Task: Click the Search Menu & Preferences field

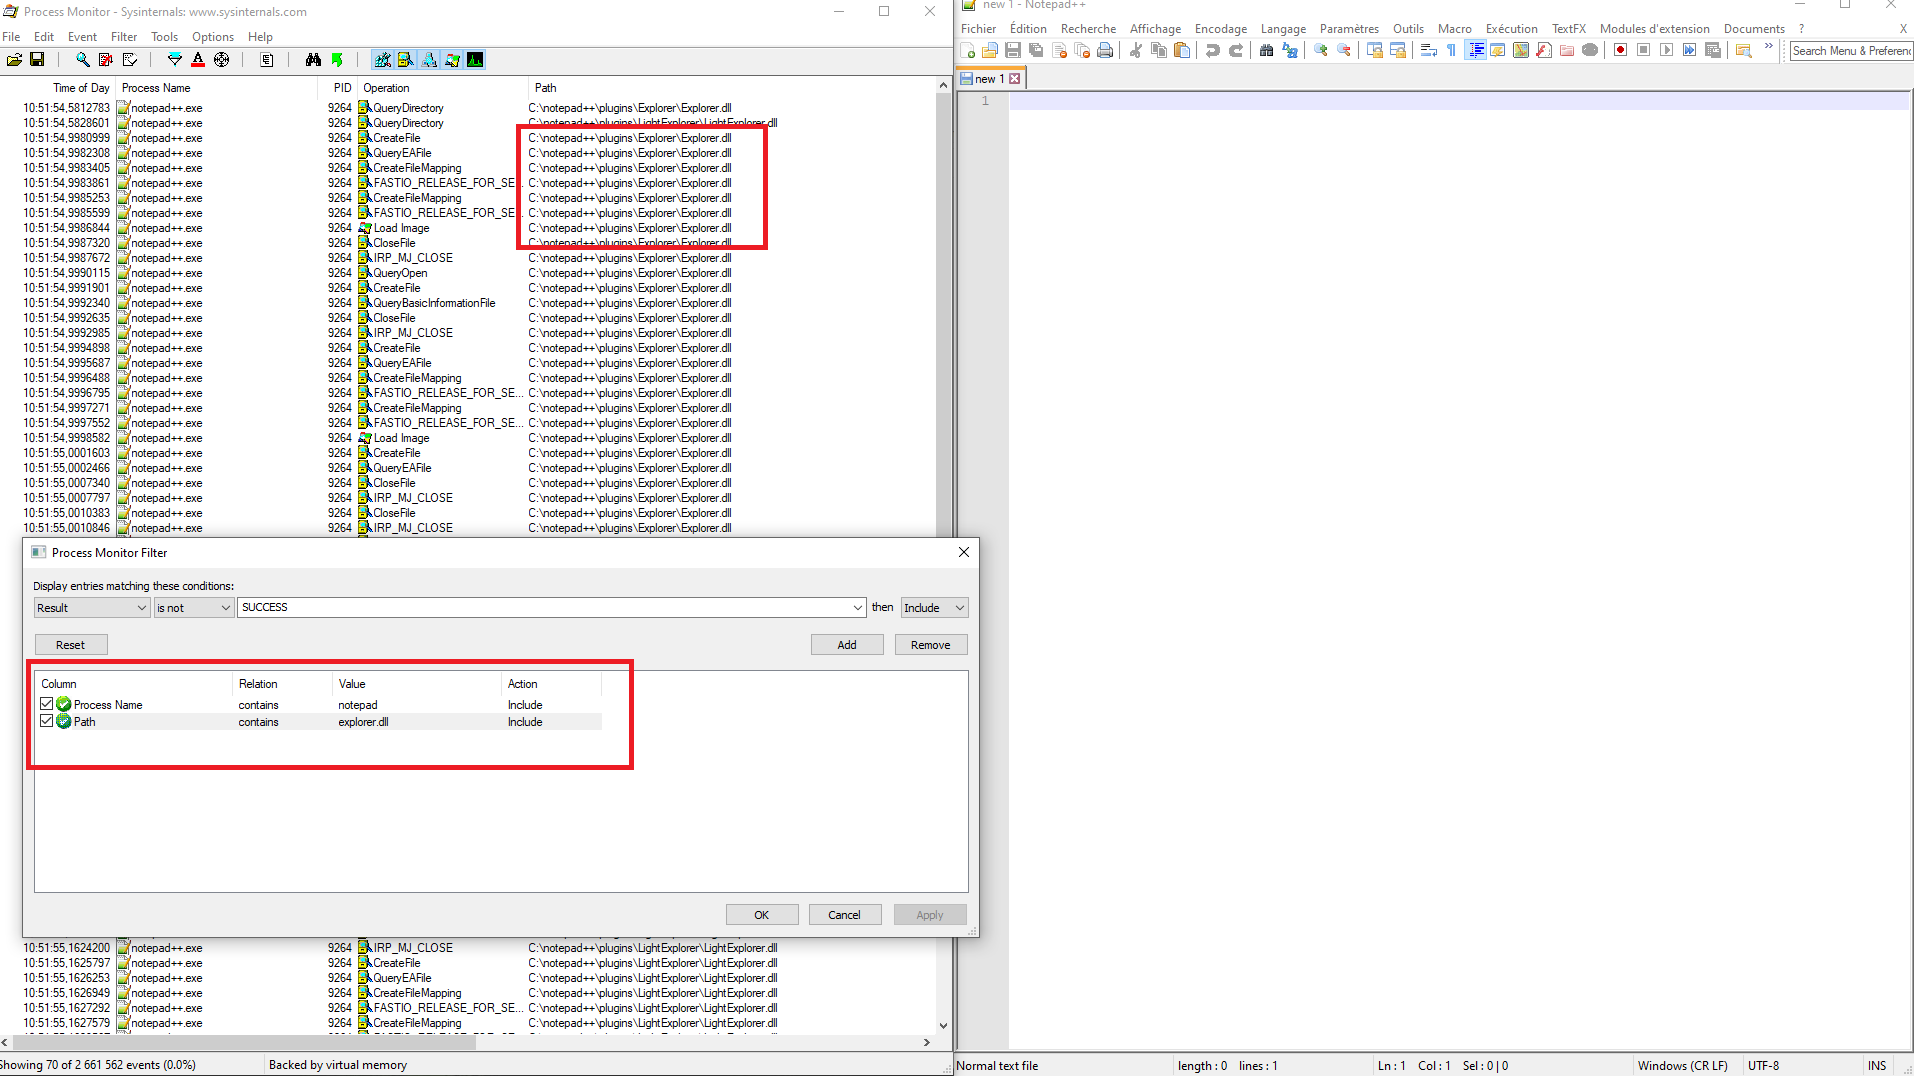Action: pyautogui.click(x=1850, y=51)
